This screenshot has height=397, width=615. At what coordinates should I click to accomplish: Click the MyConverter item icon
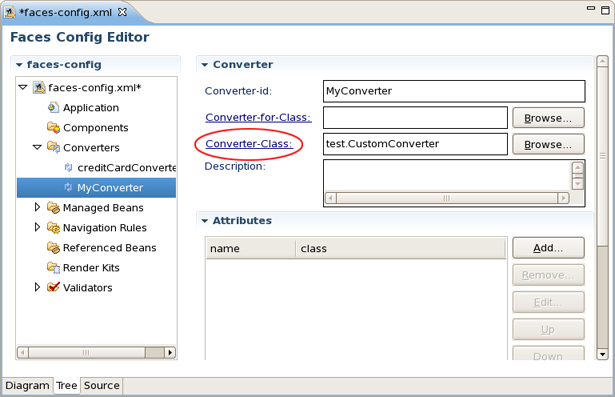pos(68,188)
